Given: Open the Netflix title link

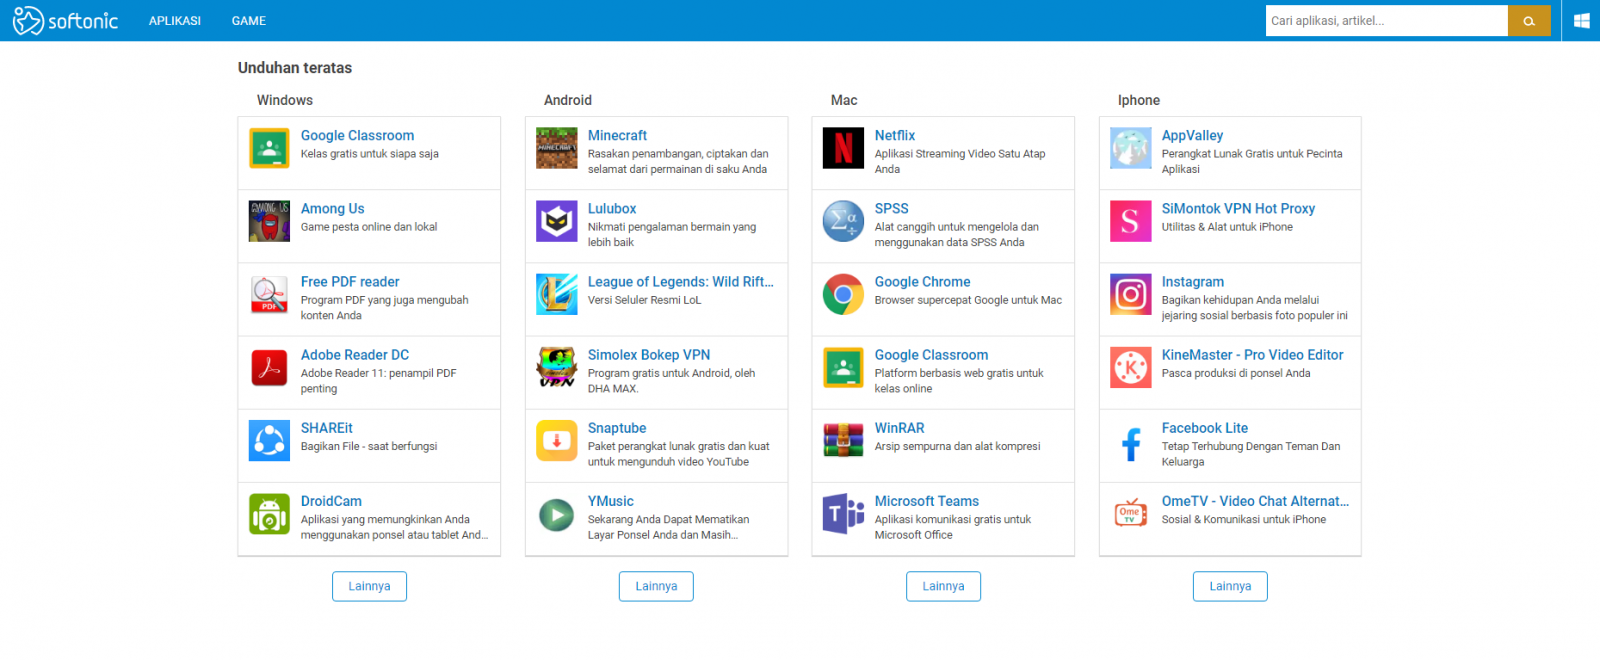Looking at the screenshot, I should pos(895,136).
